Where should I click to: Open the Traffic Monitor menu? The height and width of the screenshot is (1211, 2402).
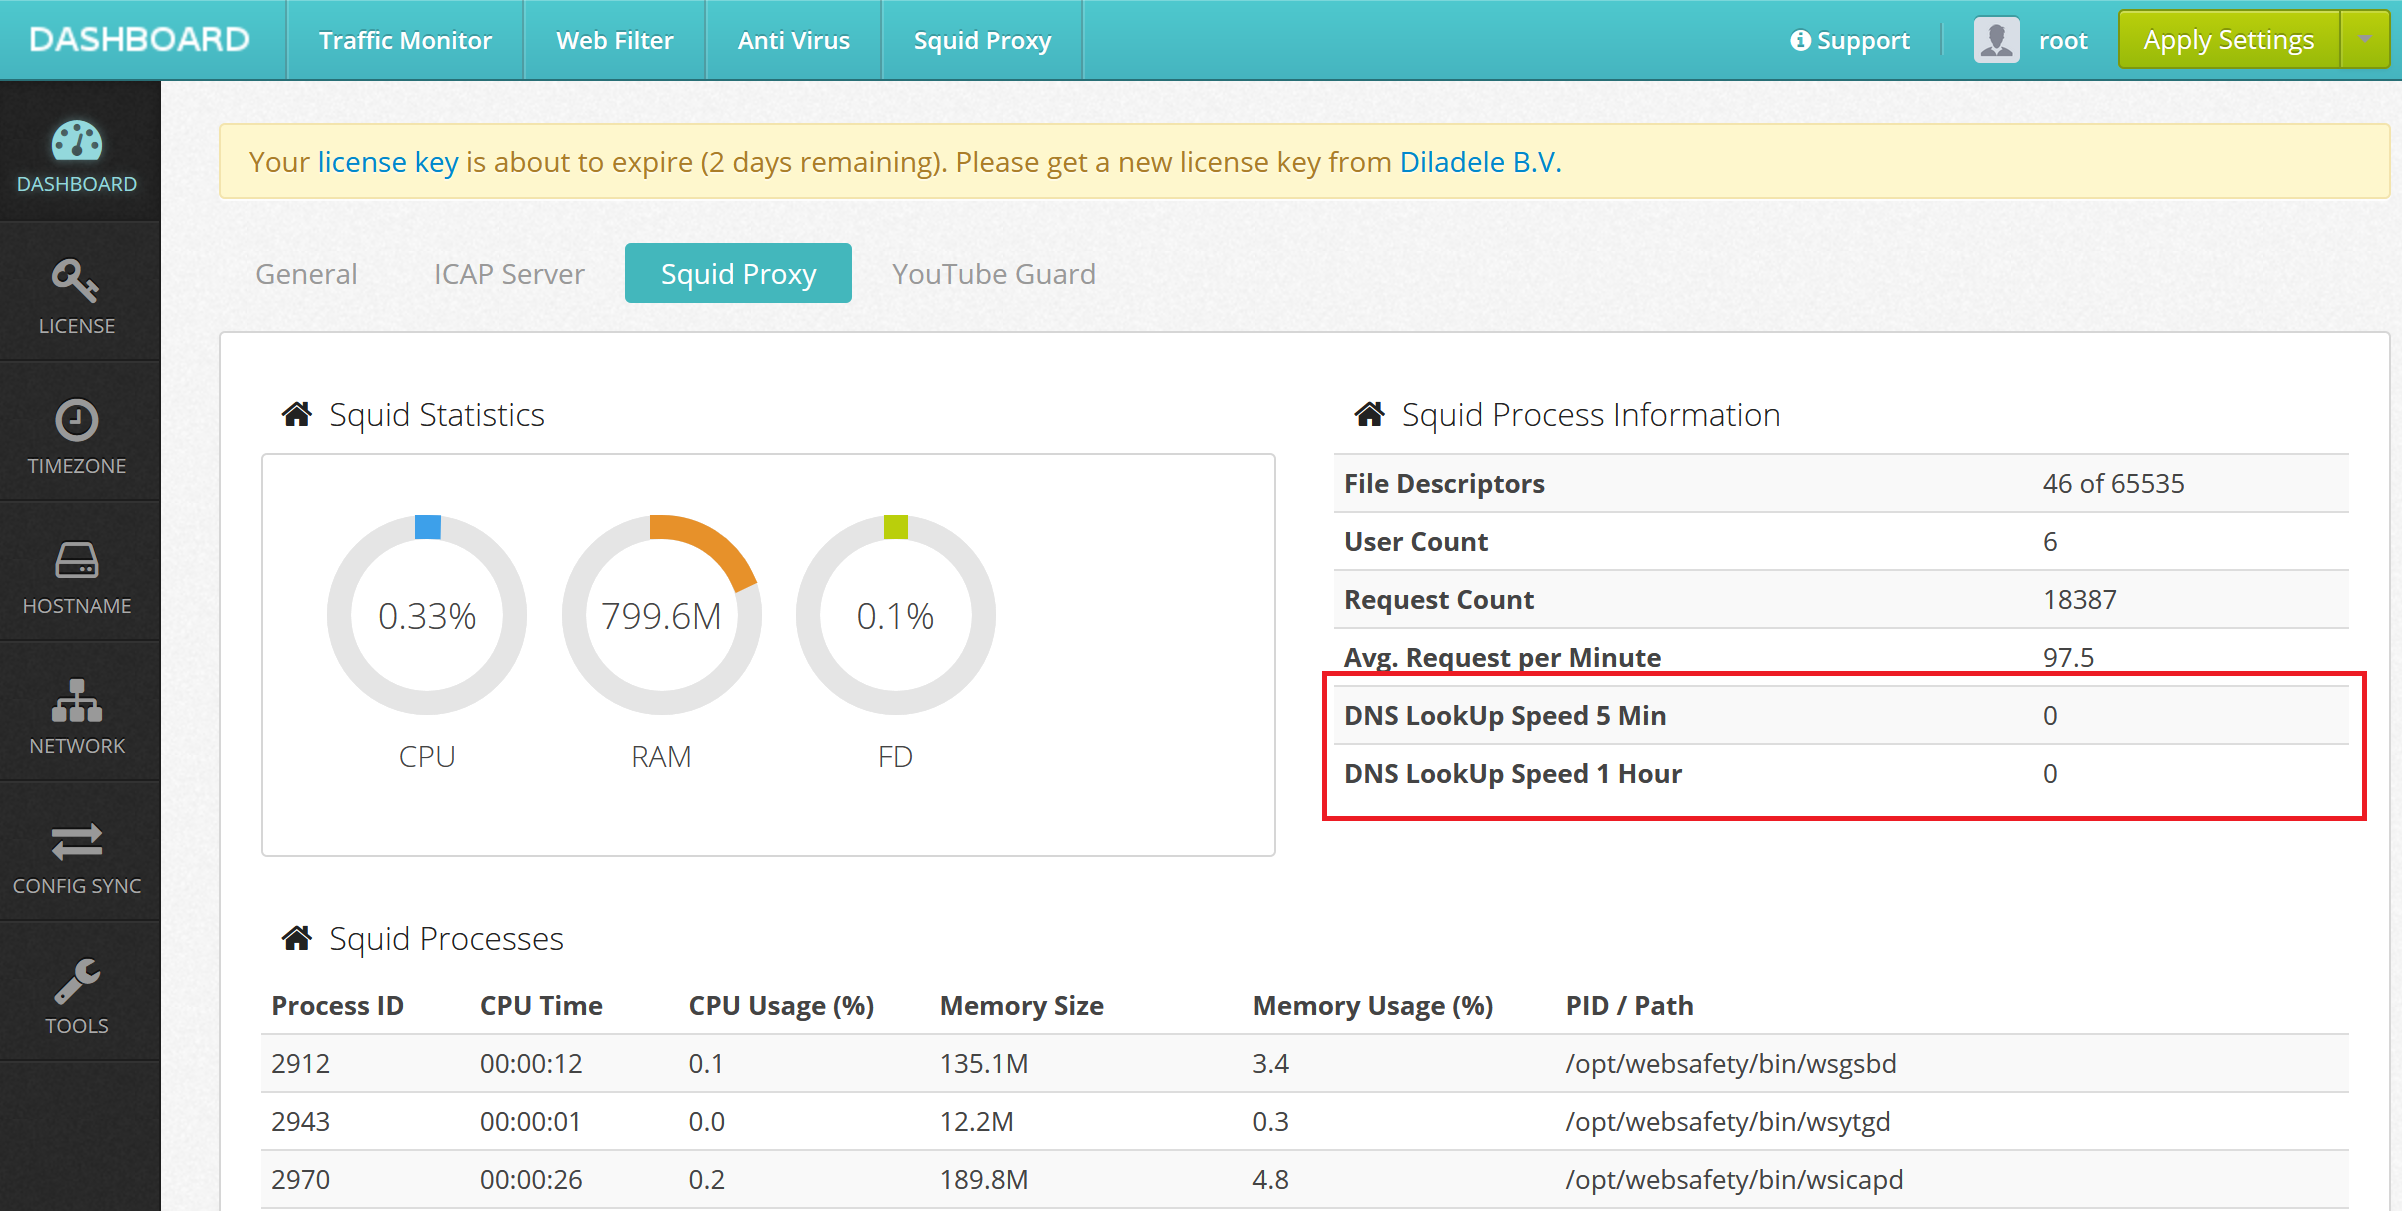(405, 40)
